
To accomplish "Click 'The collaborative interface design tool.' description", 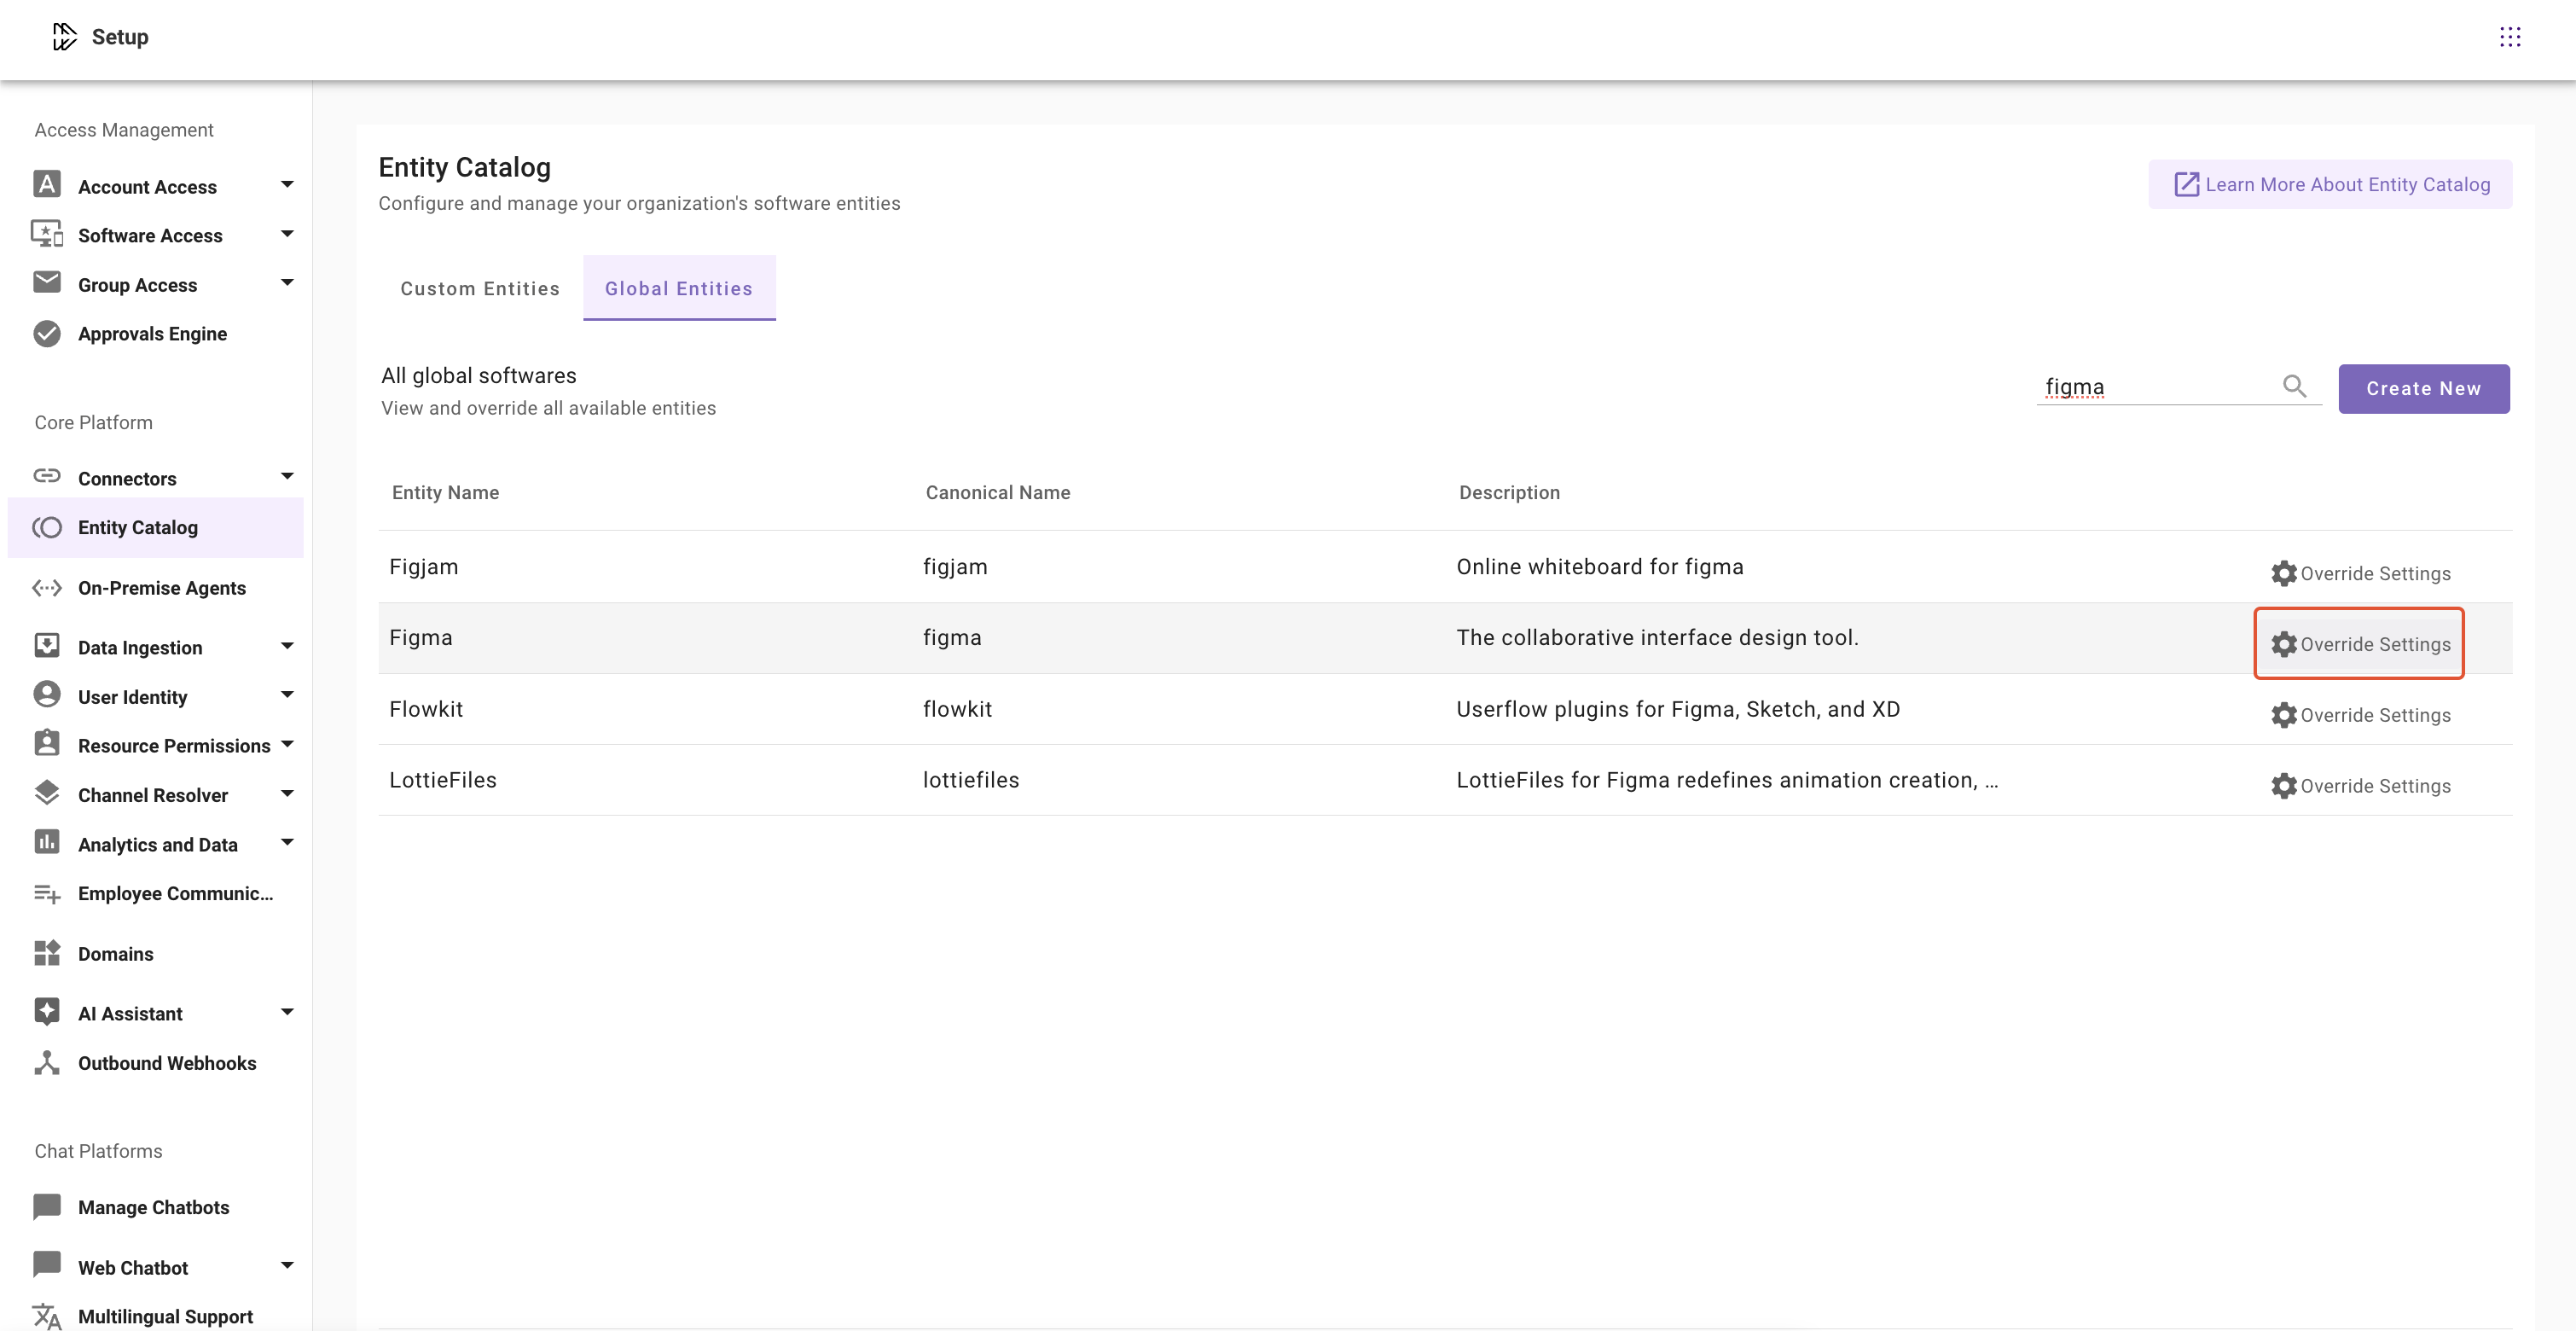I will 1658,638.
